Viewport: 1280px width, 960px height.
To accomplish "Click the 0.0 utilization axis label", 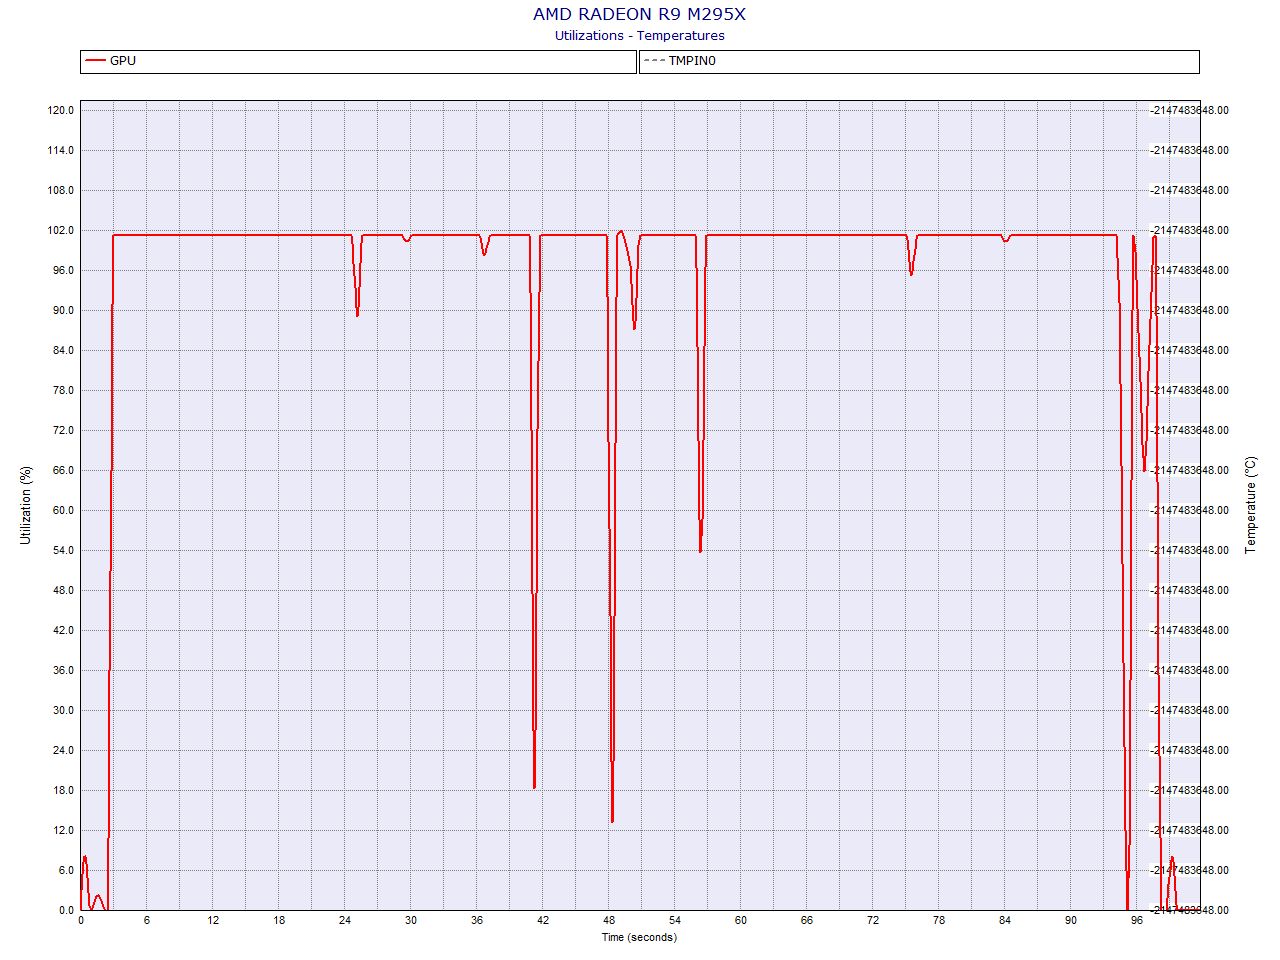I will coord(67,910).
